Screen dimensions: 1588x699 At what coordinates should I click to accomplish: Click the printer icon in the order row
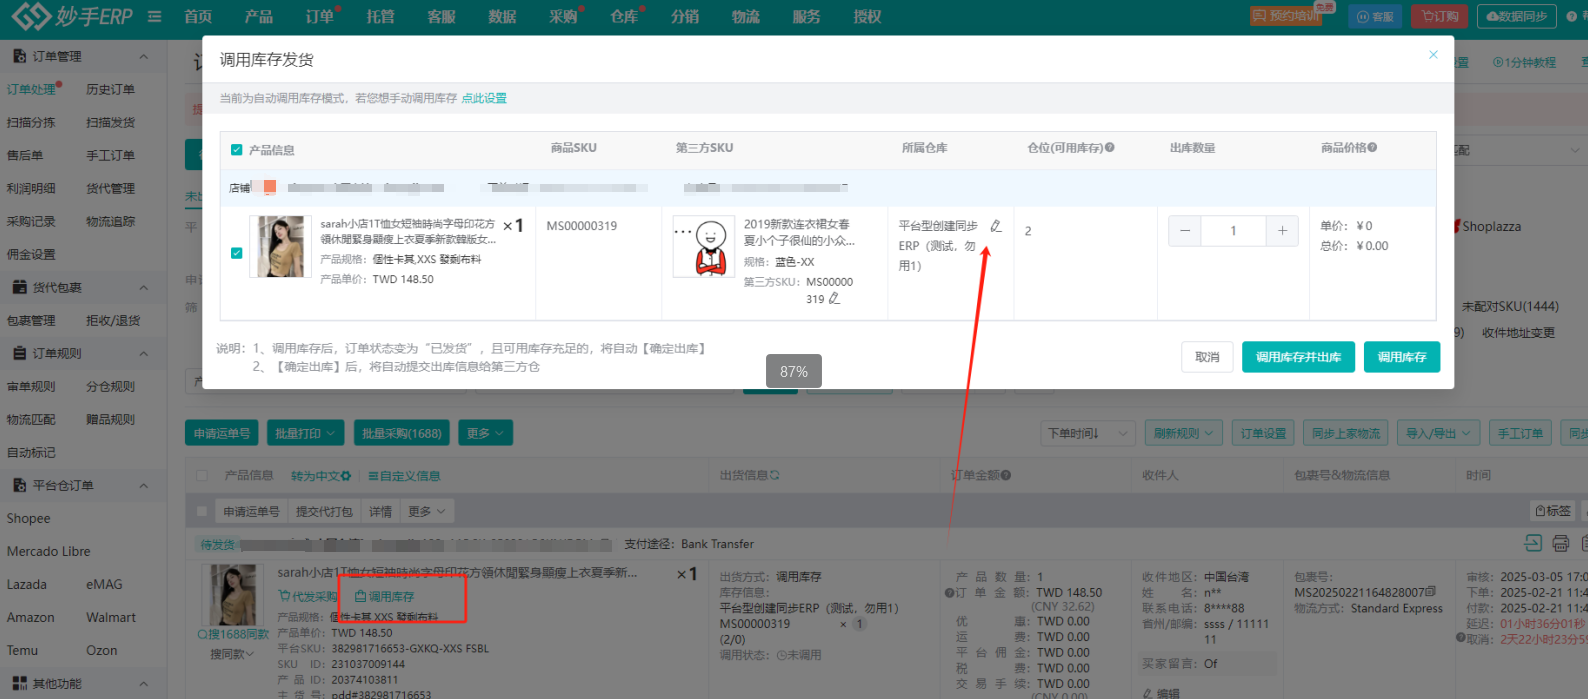point(1560,543)
